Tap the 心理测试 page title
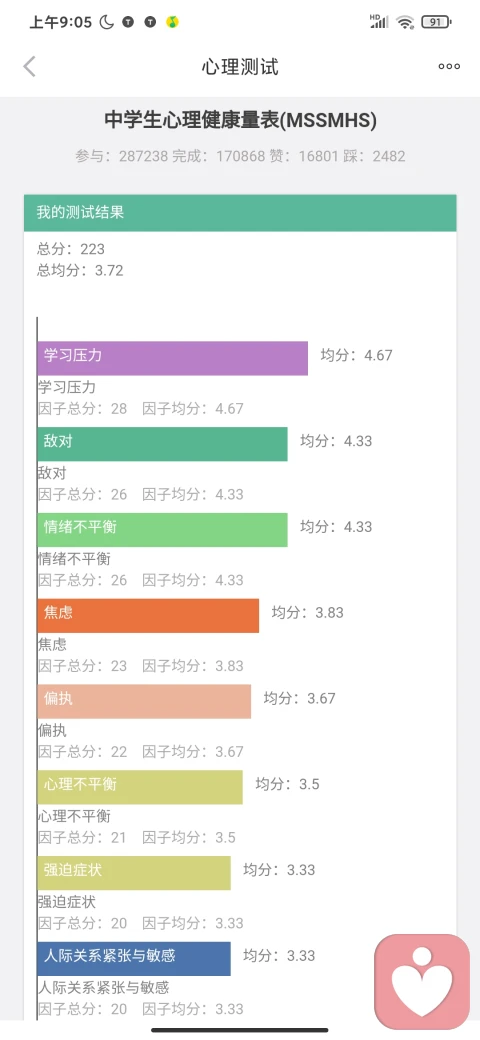Image resolution: width=480 pixels, height=1040 pixels. (x=240, y=66)
